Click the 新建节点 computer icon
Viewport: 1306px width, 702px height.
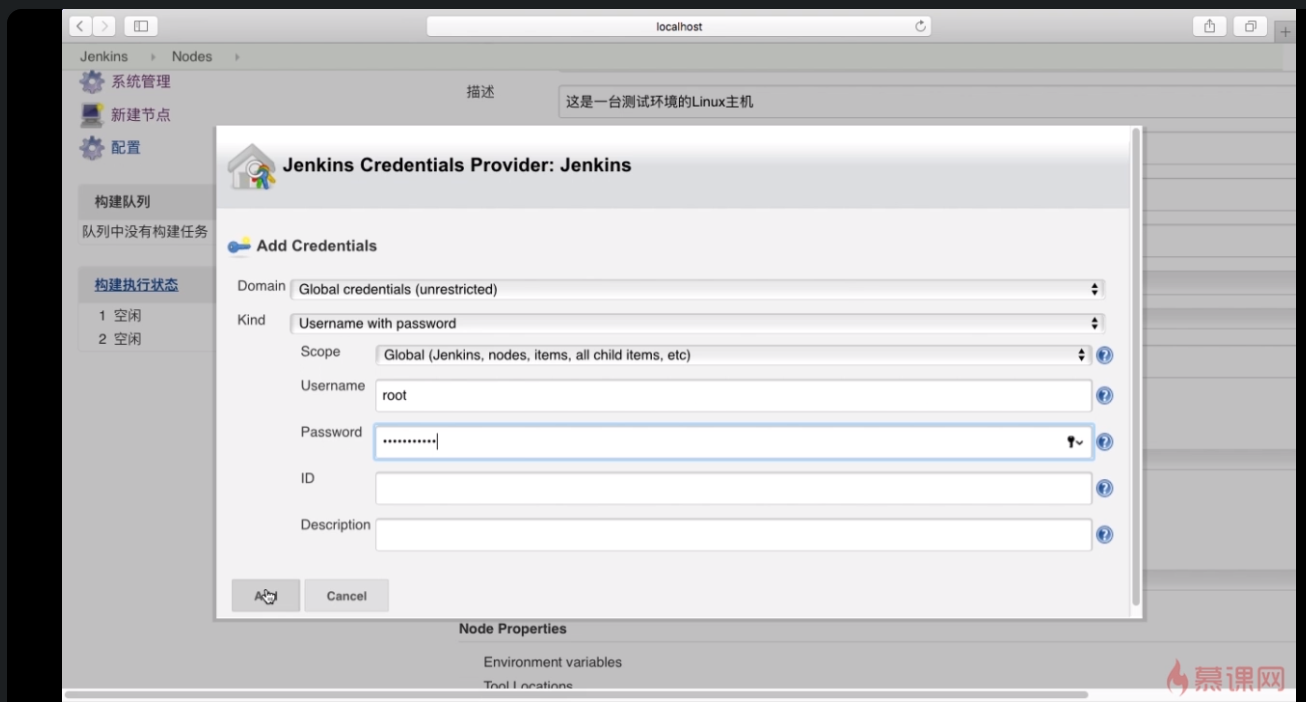[x=92, y=115]
